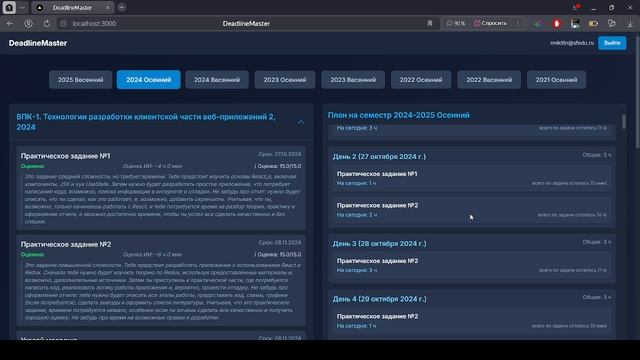Viewport: 640px width, 360px height.
Task: Click the День 4 (29 октября 2024 г.) heading
Action: pos(379,299)
